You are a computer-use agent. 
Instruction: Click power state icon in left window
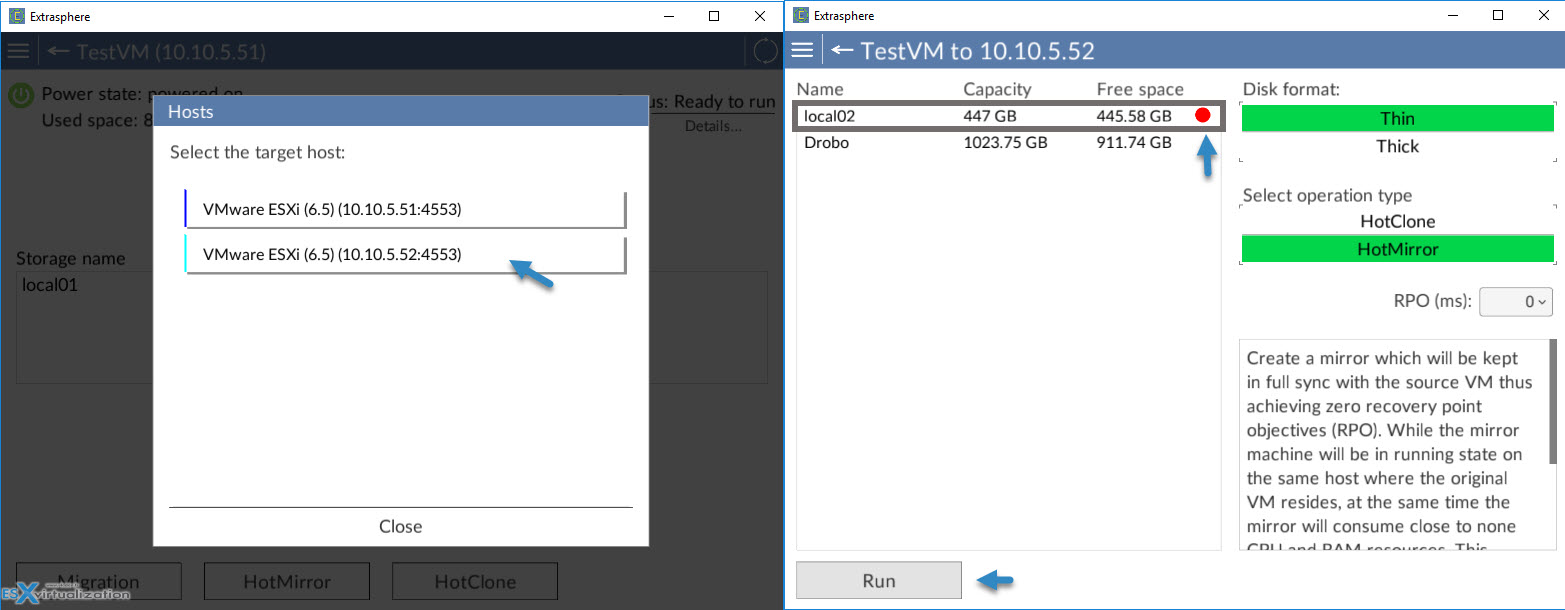pos(21,96)
